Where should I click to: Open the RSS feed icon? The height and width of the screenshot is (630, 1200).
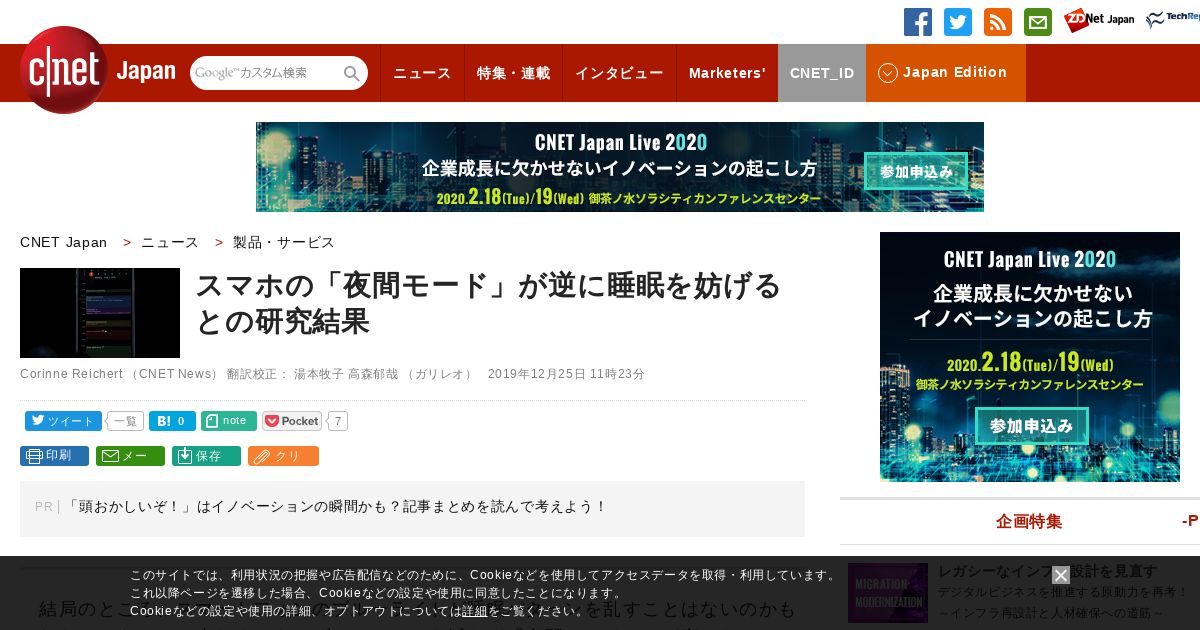point(998,22)
